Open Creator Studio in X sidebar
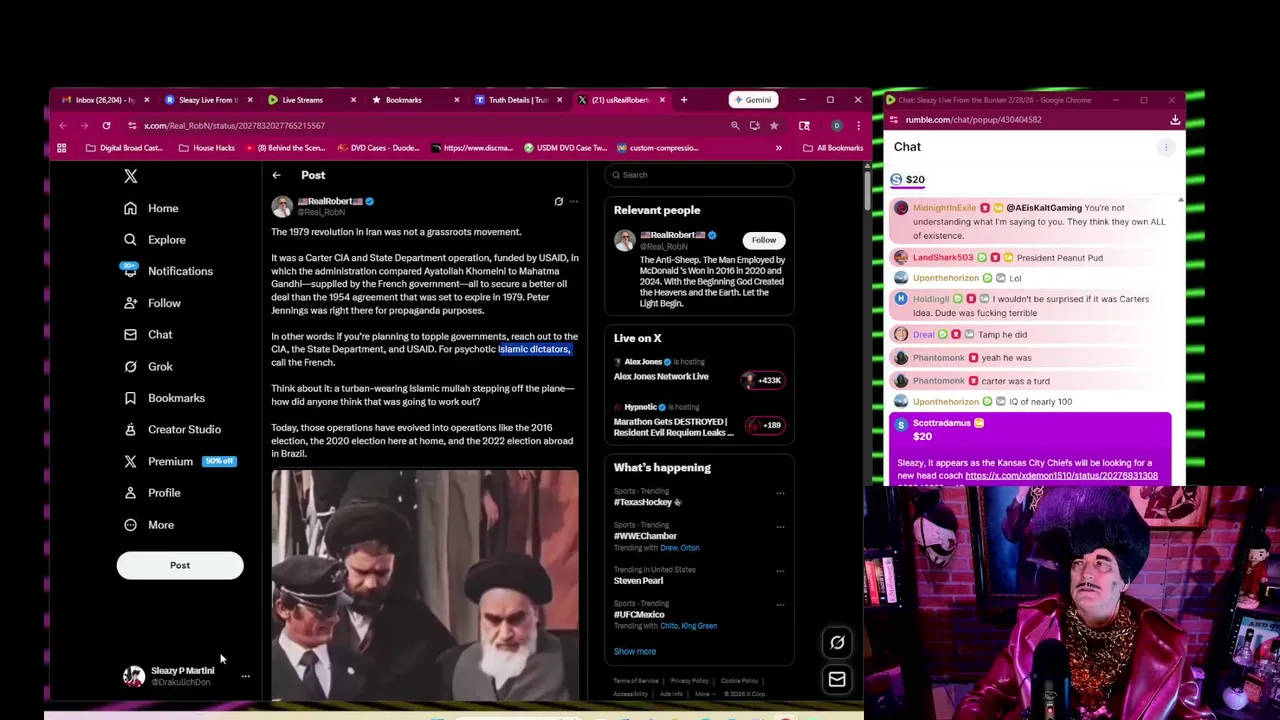1280x720 pixels. point(172,430)
